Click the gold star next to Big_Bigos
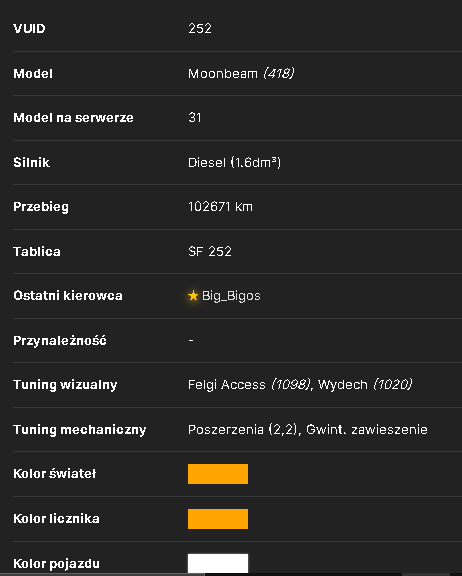This screenshot has width=462, height=576. click(x=193, y=295)
